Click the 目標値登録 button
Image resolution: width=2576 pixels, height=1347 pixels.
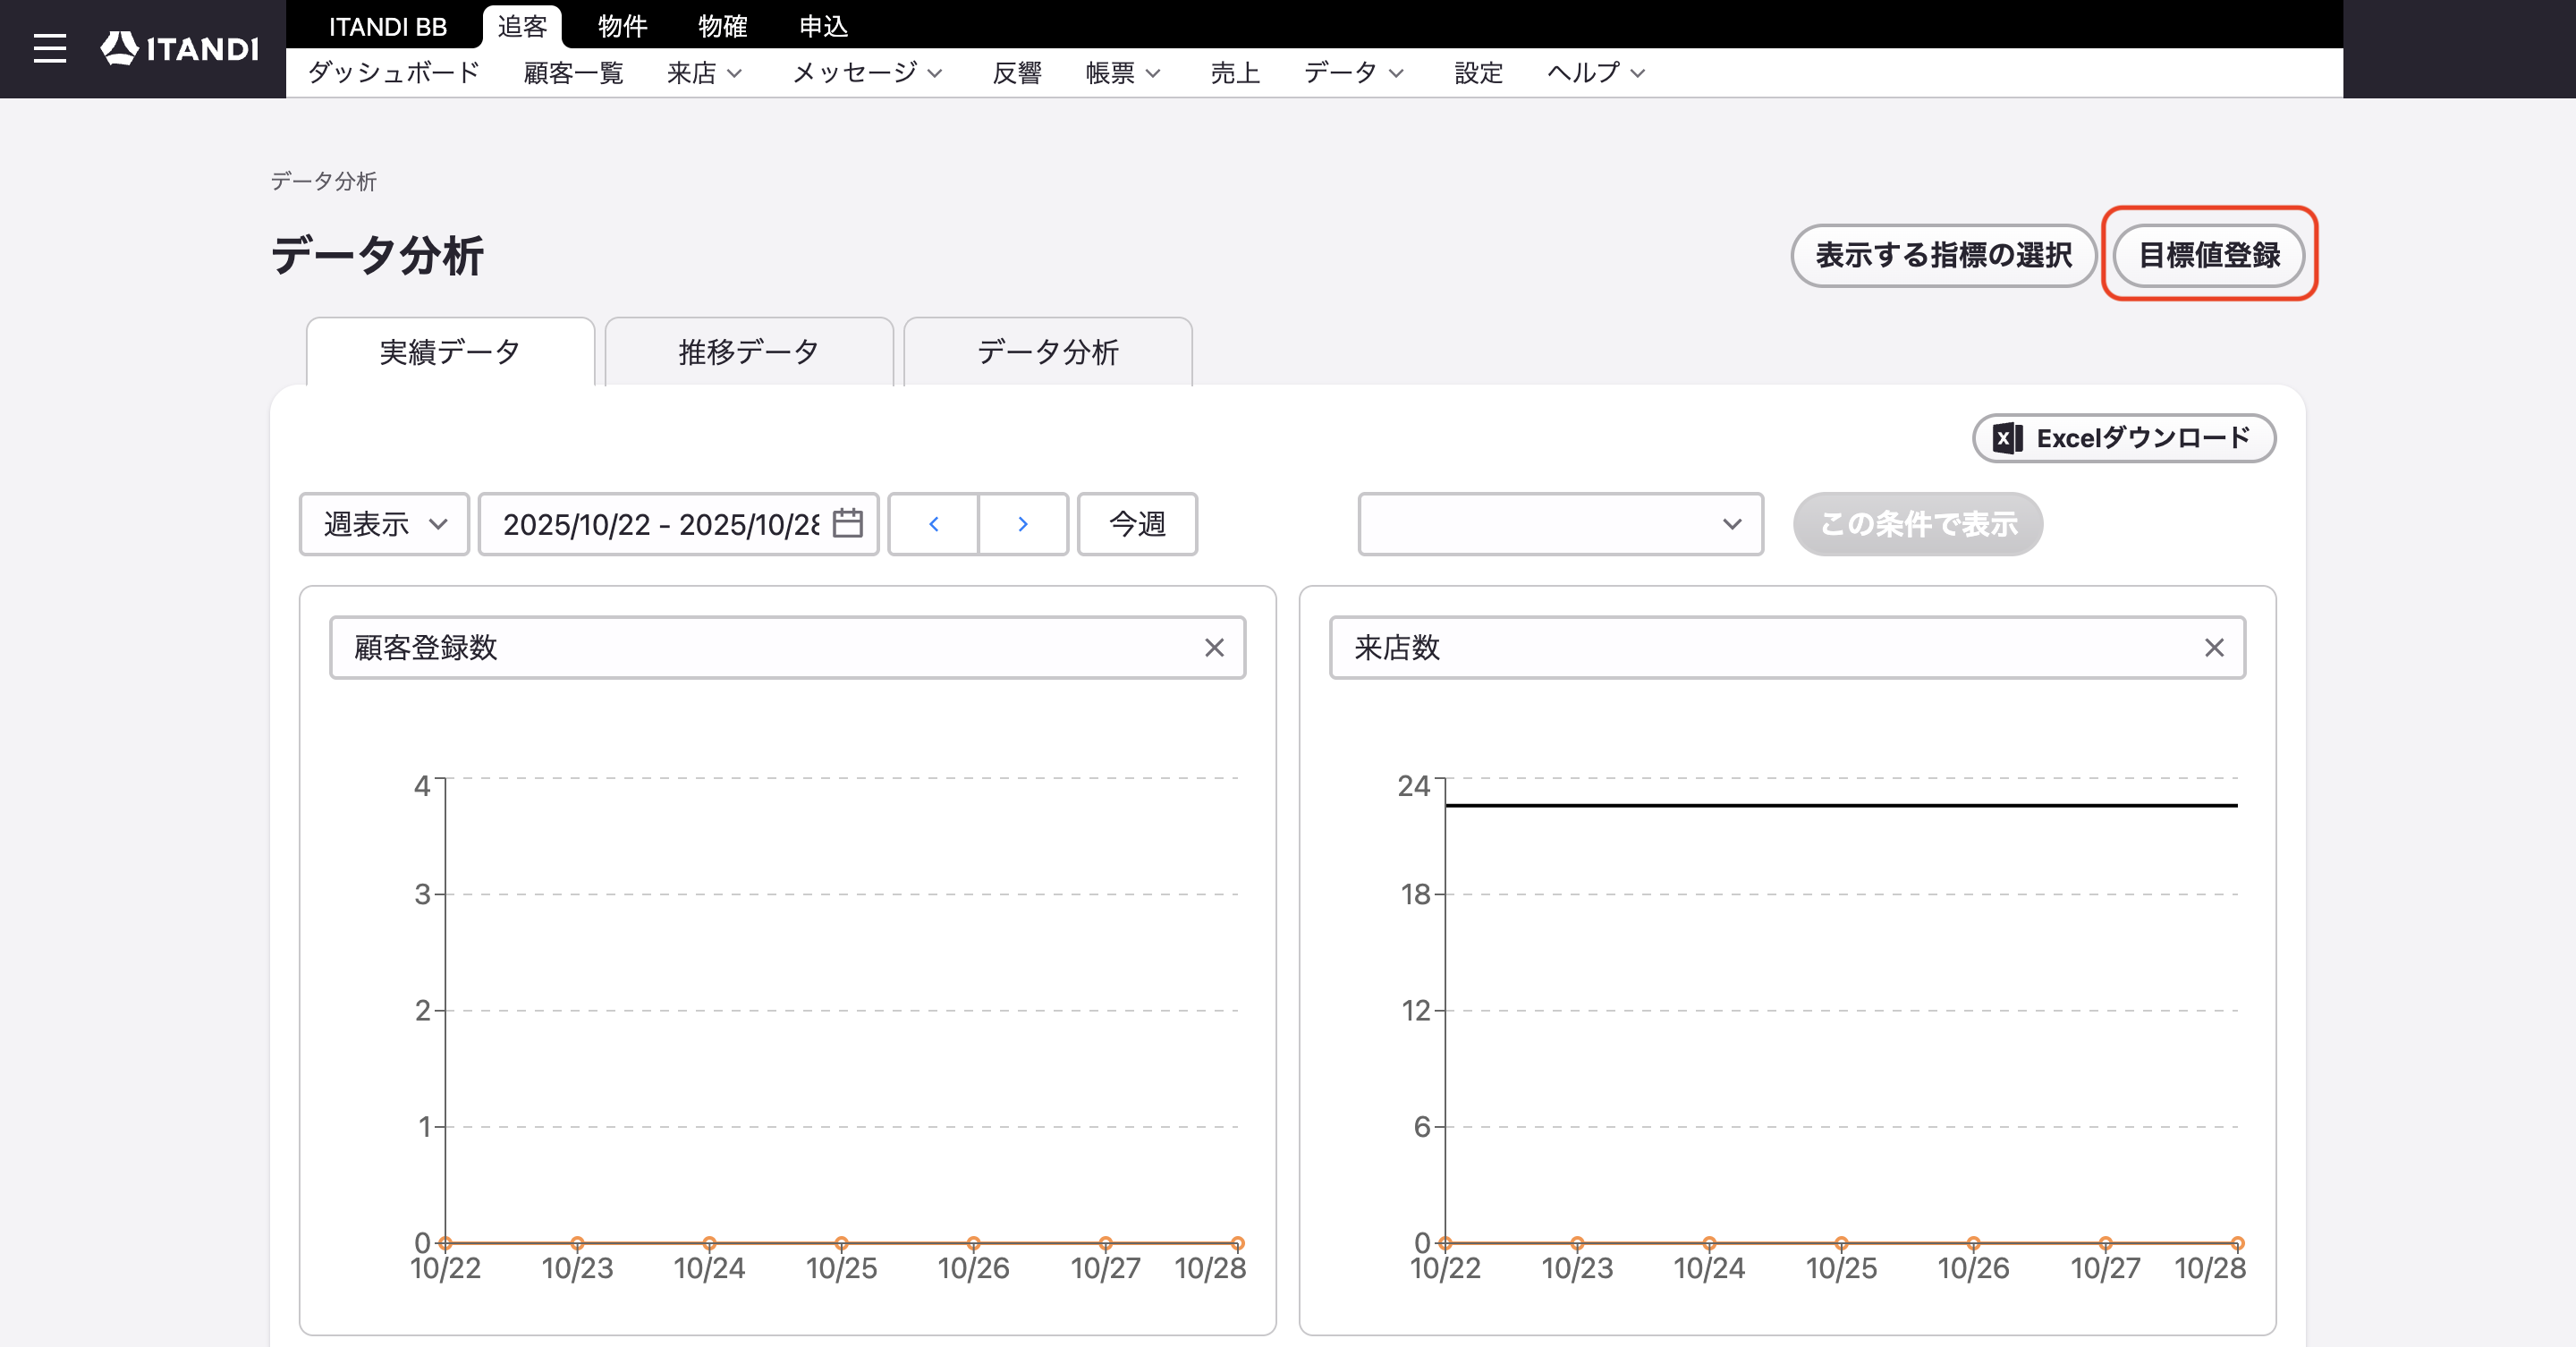pos(2209,256)
